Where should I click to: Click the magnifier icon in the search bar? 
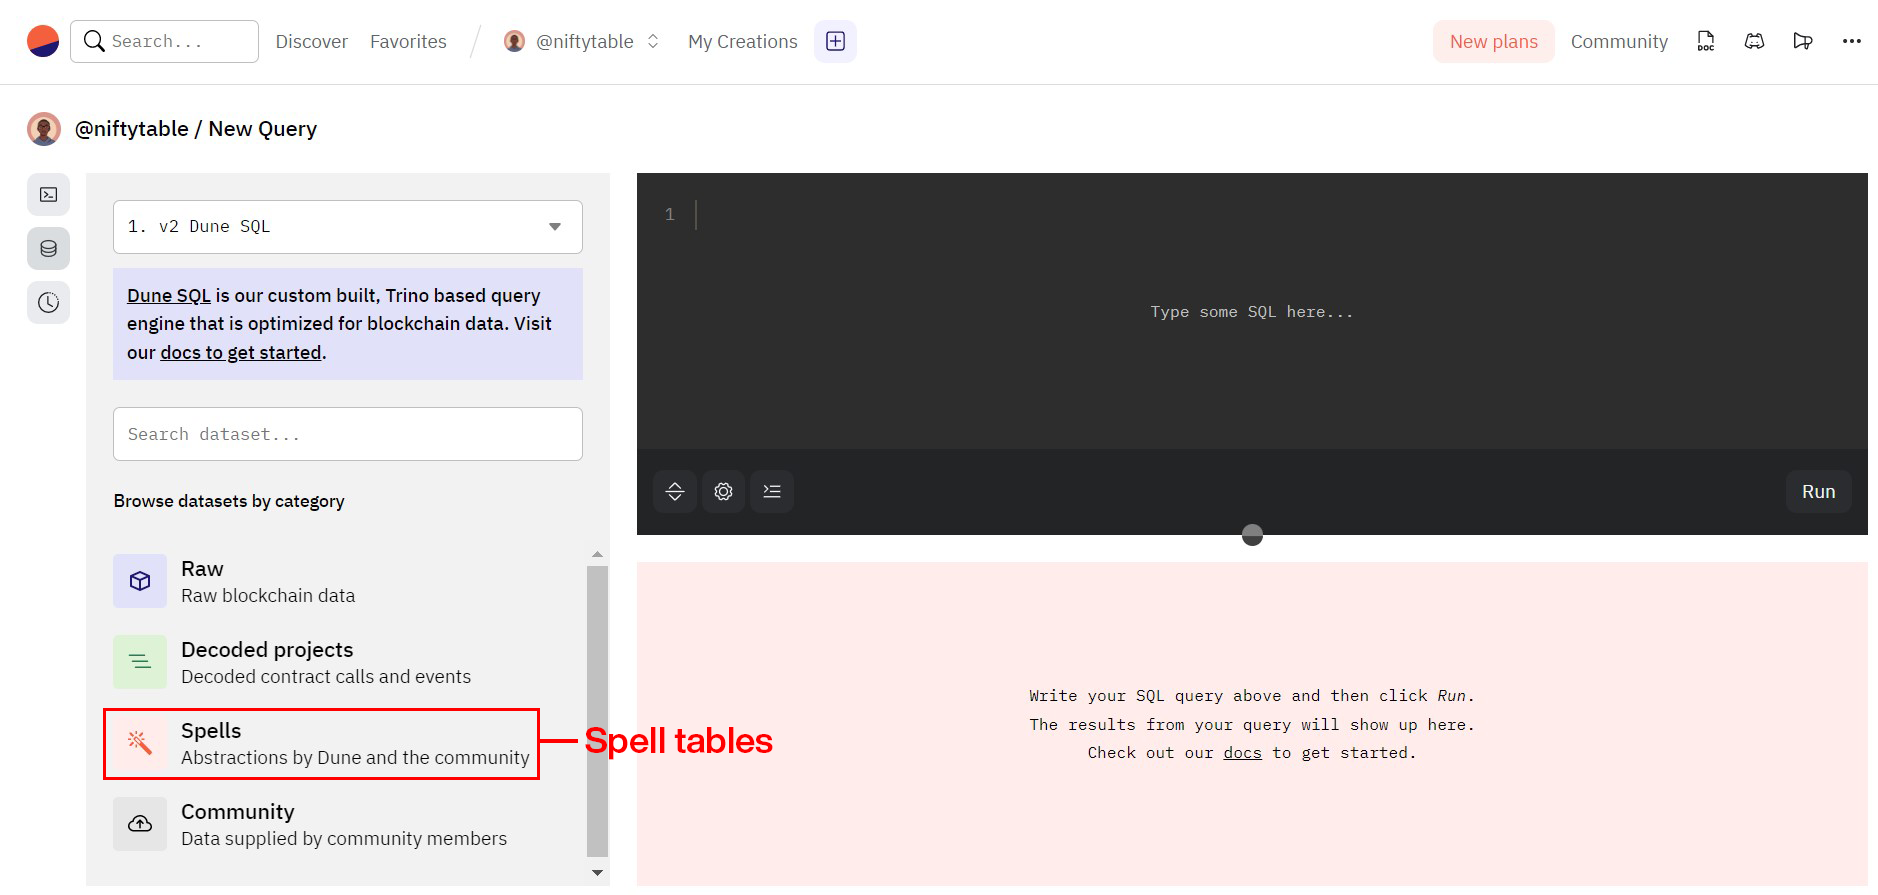pyautogui.click(x=94, y=41)
